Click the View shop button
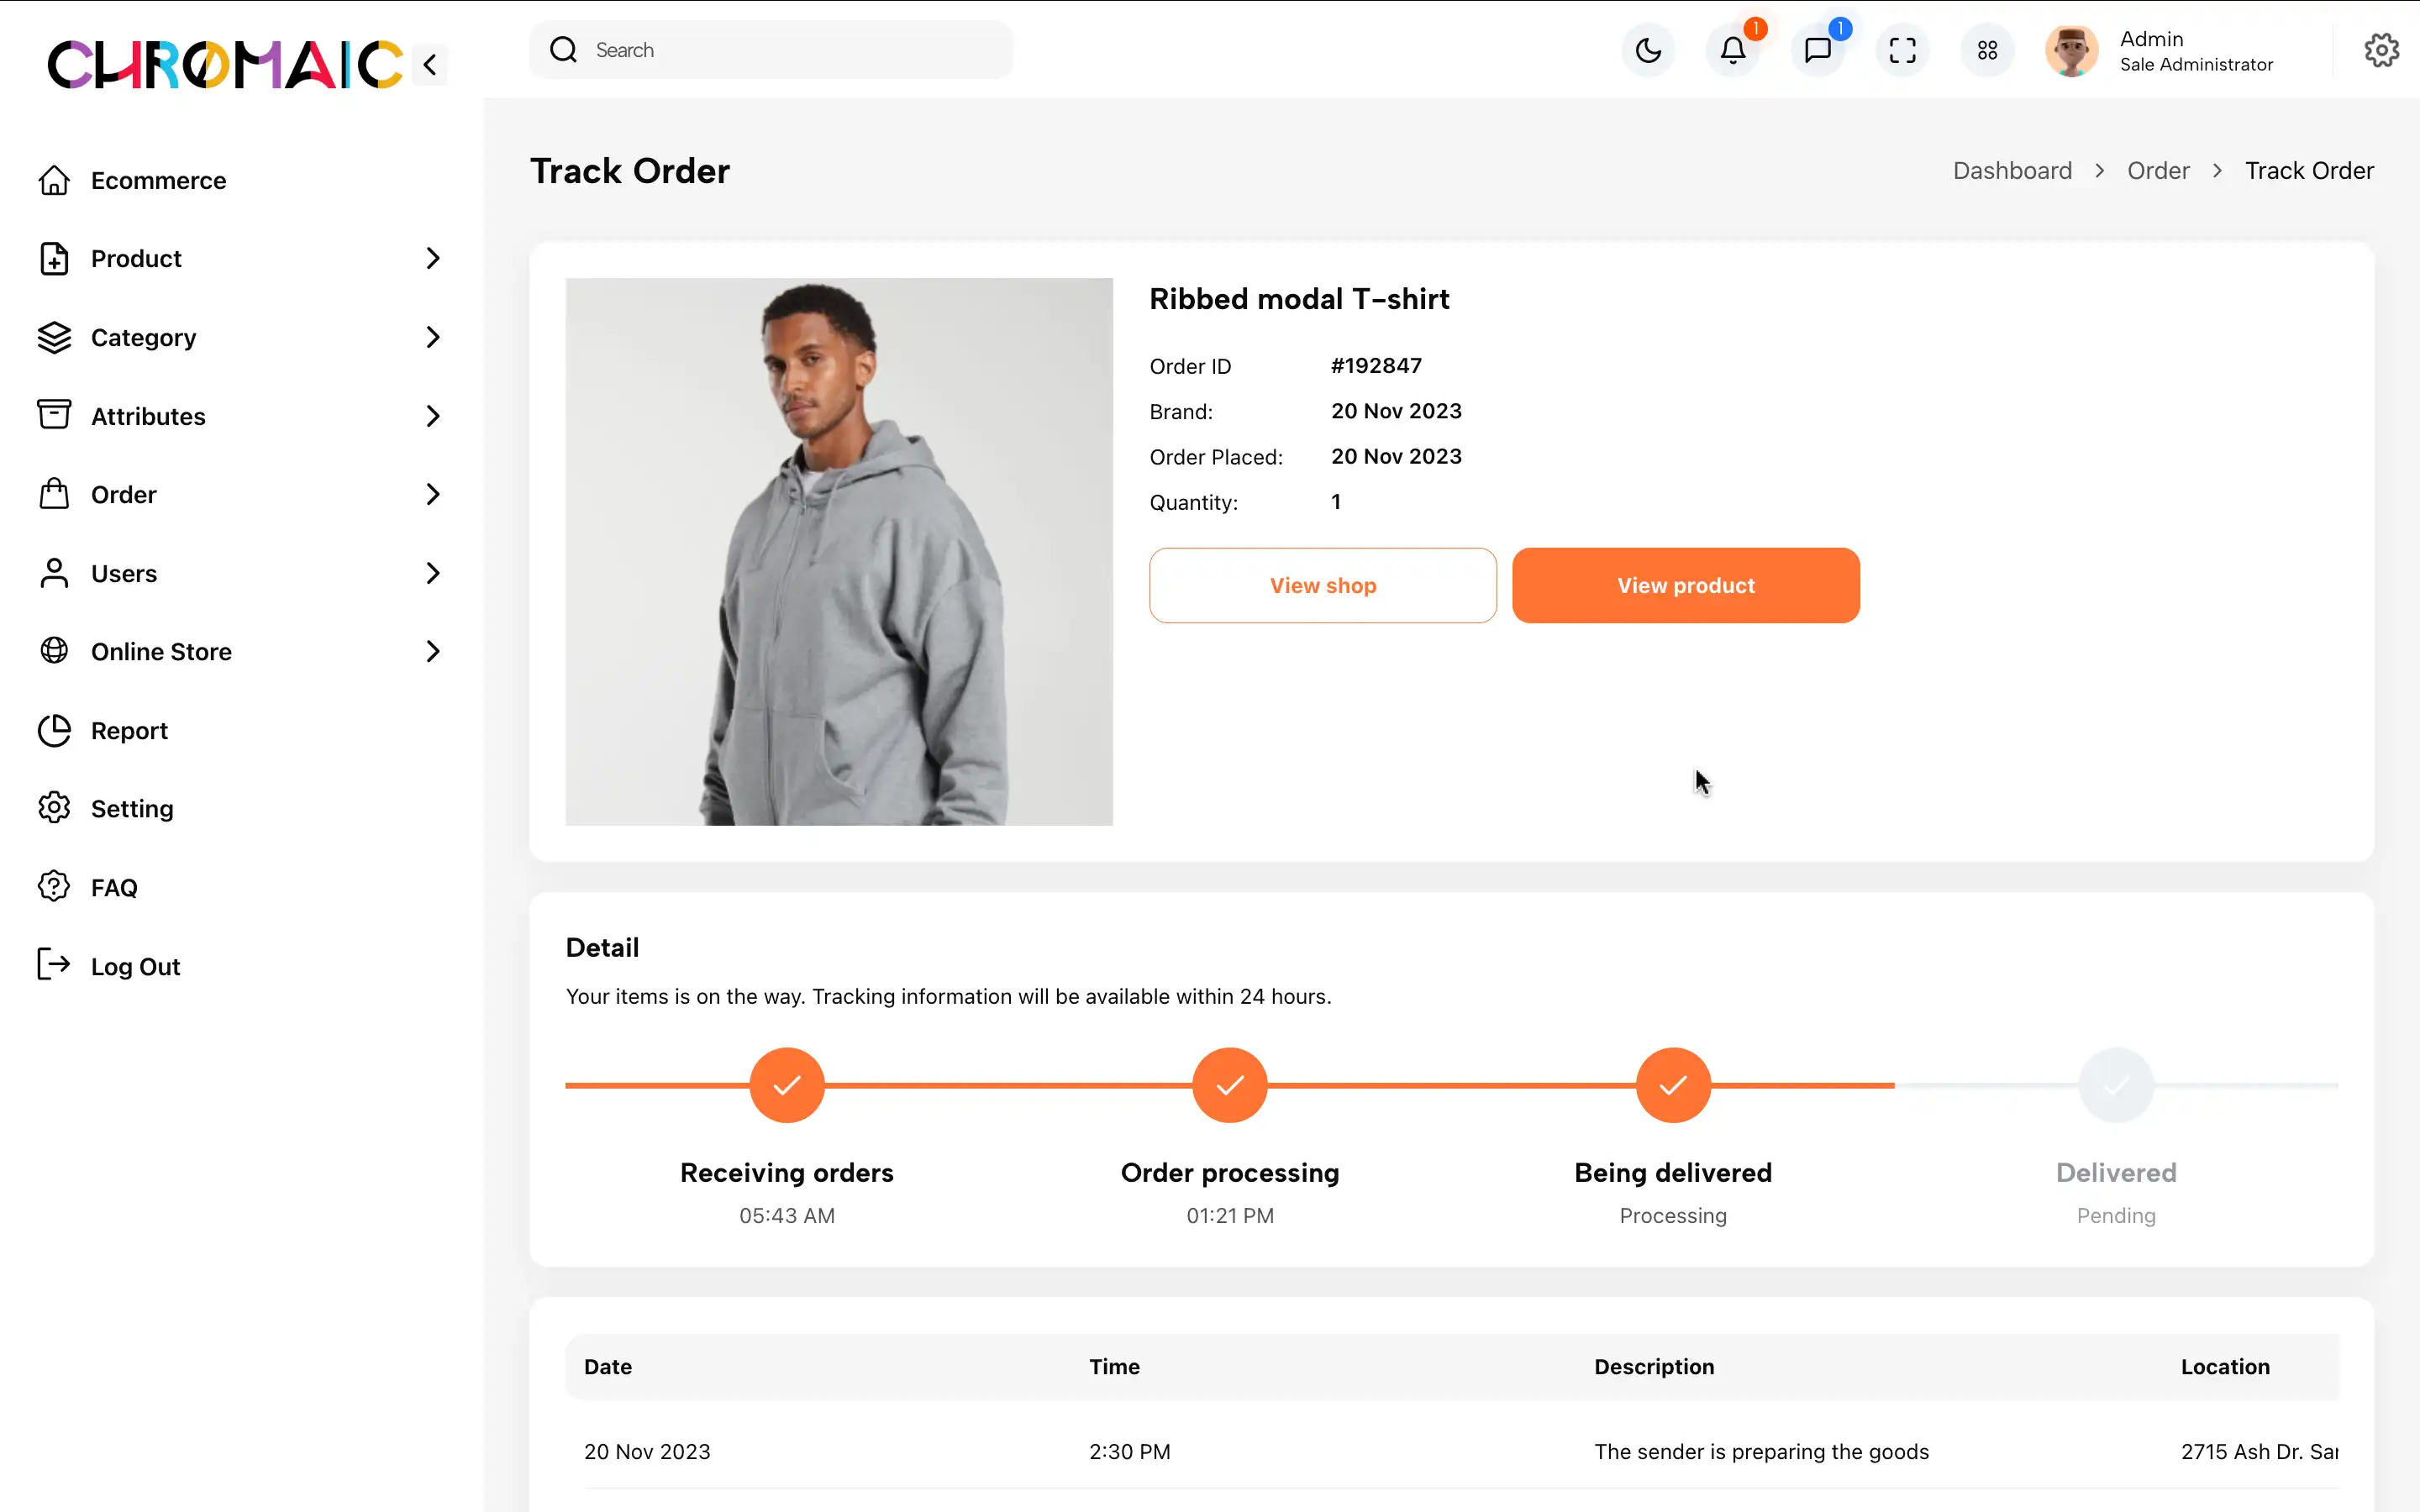 click(1323, 585)
